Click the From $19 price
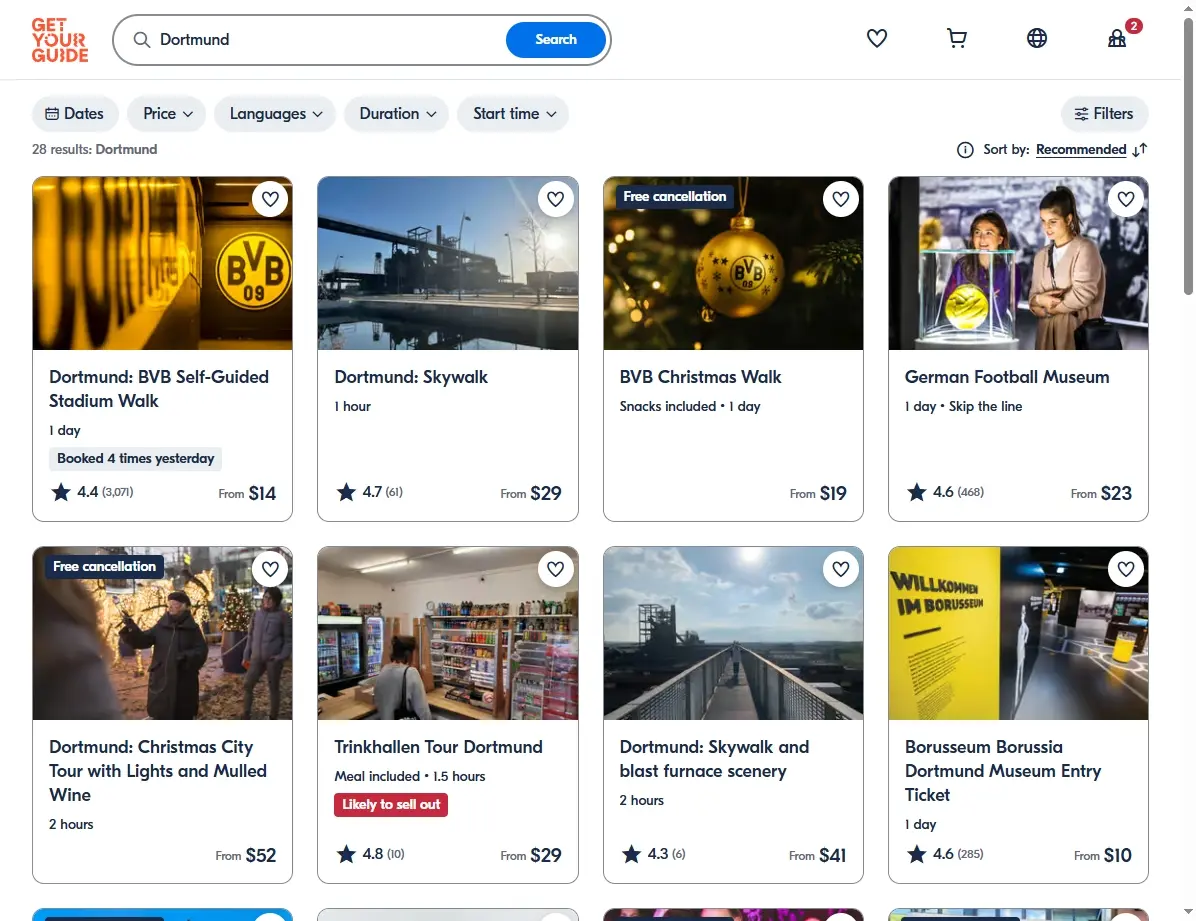 click(818, 494)
